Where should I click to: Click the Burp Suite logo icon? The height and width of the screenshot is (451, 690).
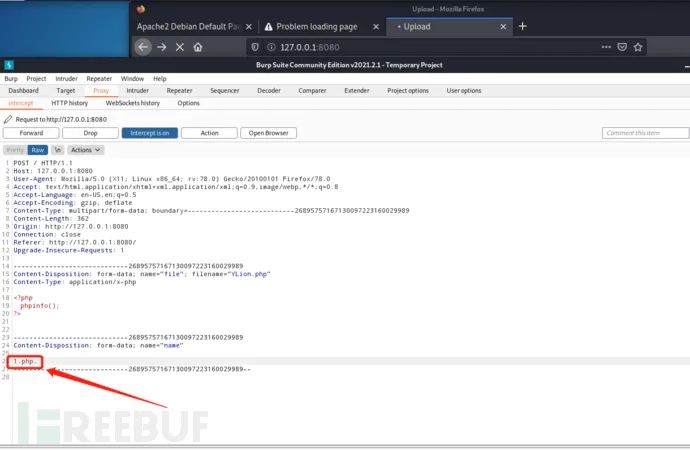click(9, 65)
